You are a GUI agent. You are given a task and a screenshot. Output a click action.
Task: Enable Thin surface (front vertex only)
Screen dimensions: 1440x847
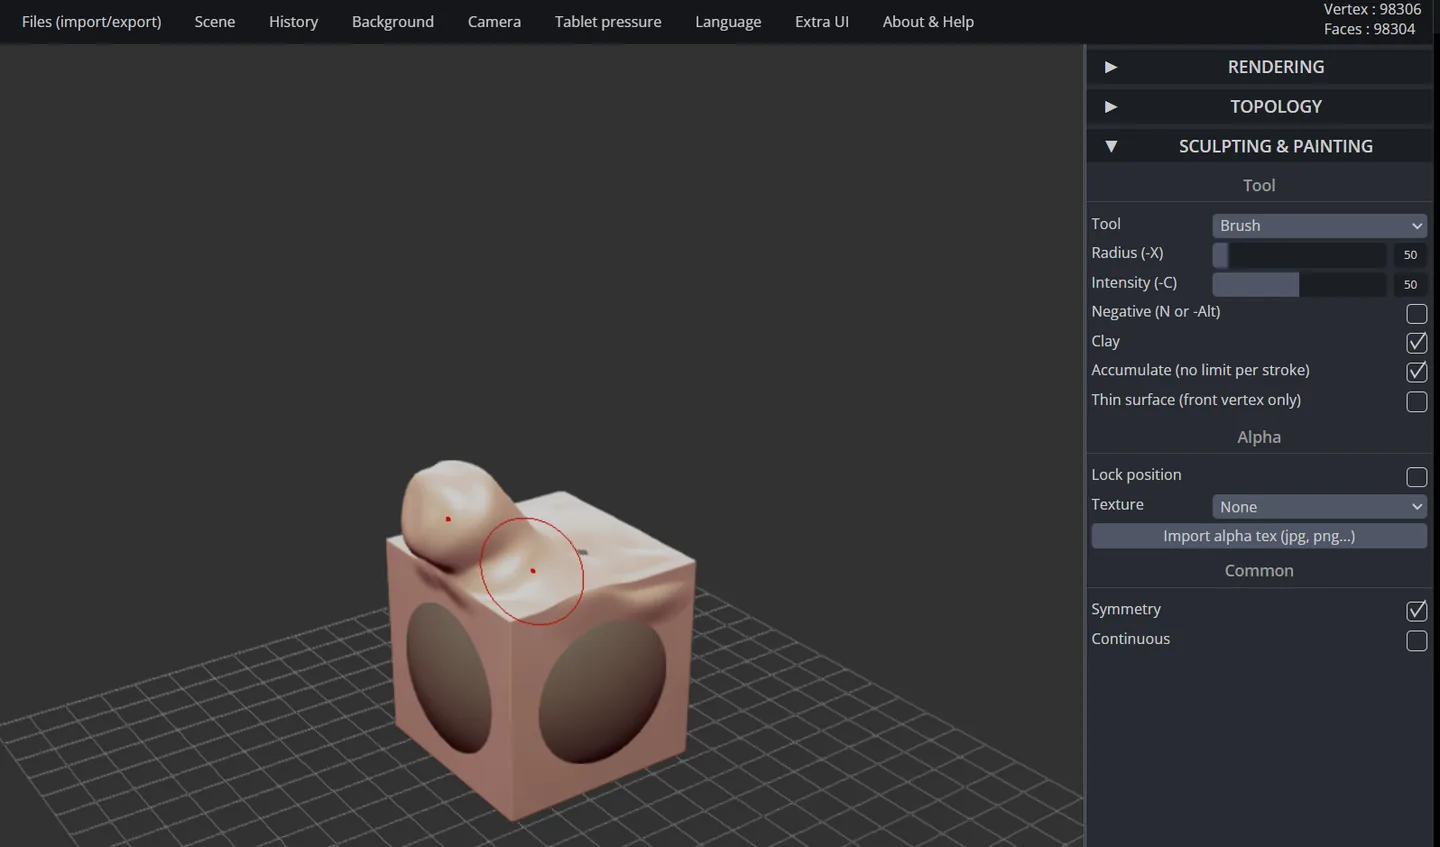click(1416, 402)
